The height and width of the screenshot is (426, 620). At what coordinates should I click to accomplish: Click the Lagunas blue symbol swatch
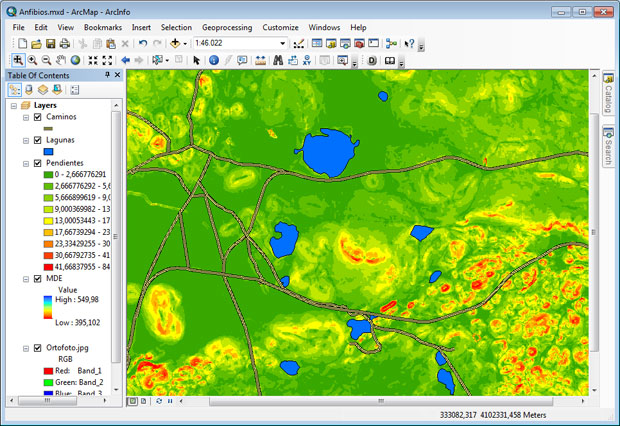[48, 151]
